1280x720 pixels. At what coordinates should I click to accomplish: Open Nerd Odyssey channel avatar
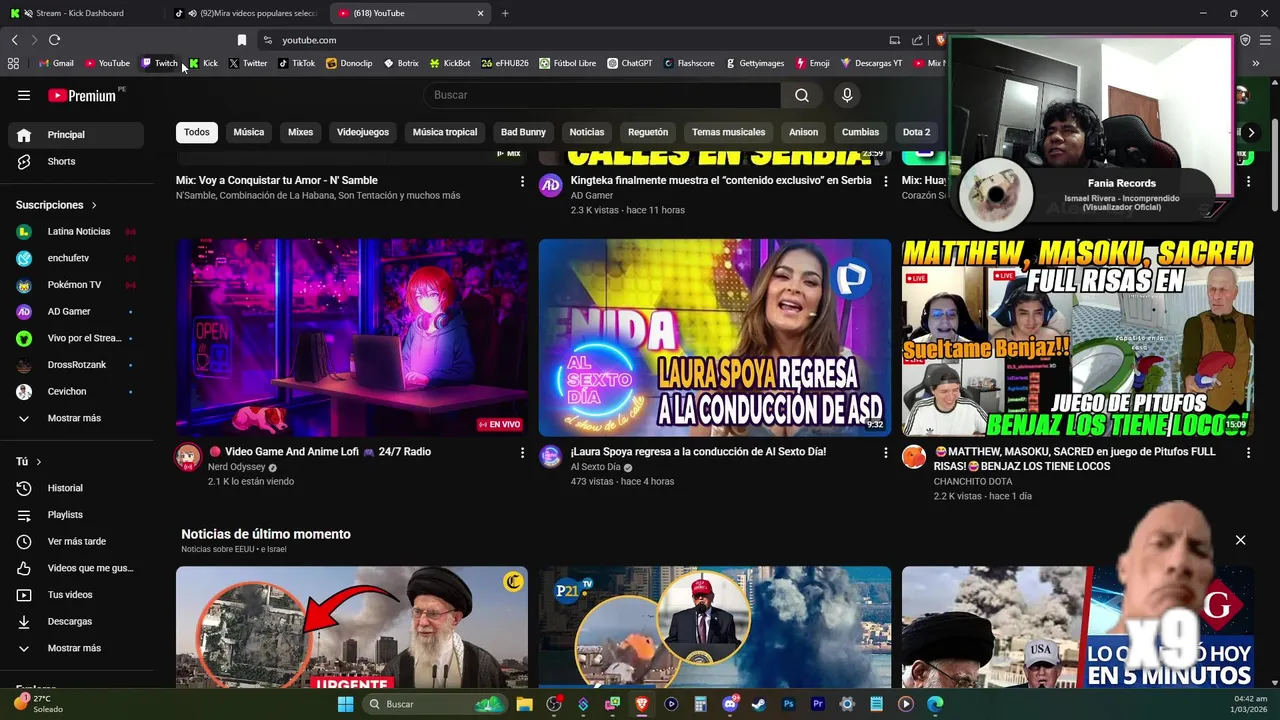click(x=188, y=458)
